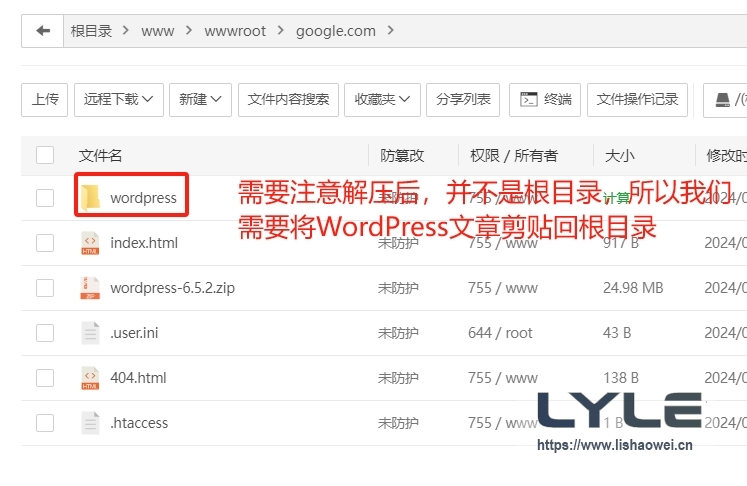
Task: Open the wordpress folder icon
Action: 90,197
